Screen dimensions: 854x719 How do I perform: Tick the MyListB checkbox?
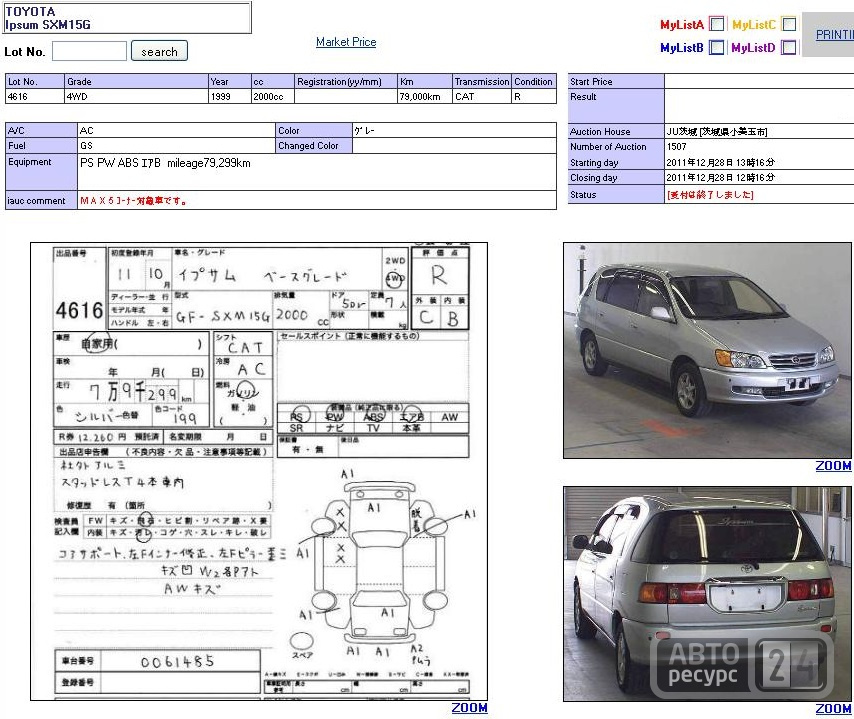click(x=717, y=47)
